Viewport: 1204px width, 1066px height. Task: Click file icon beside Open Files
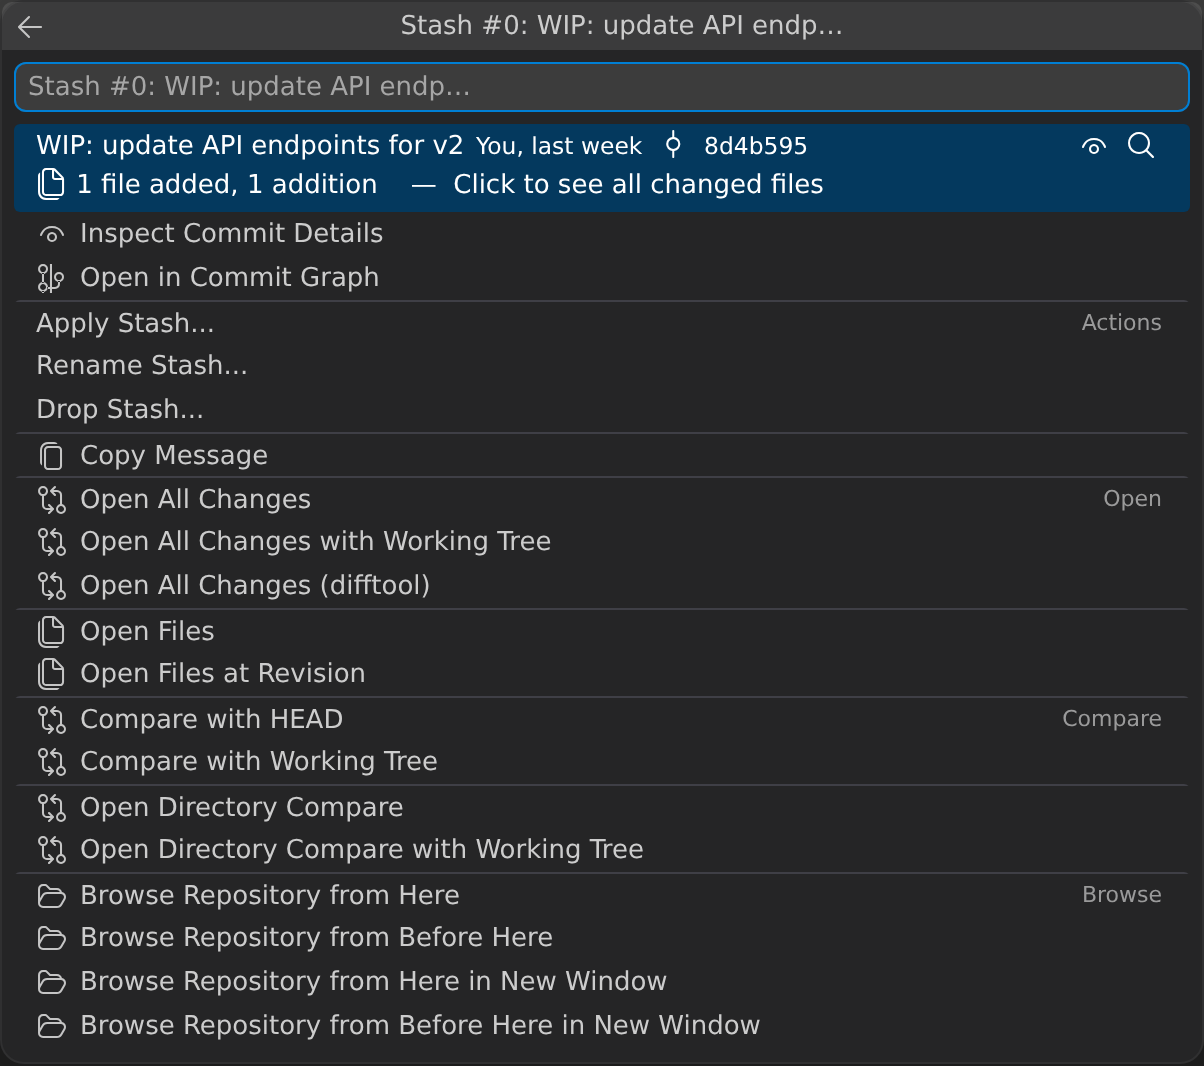click(51, 632)
